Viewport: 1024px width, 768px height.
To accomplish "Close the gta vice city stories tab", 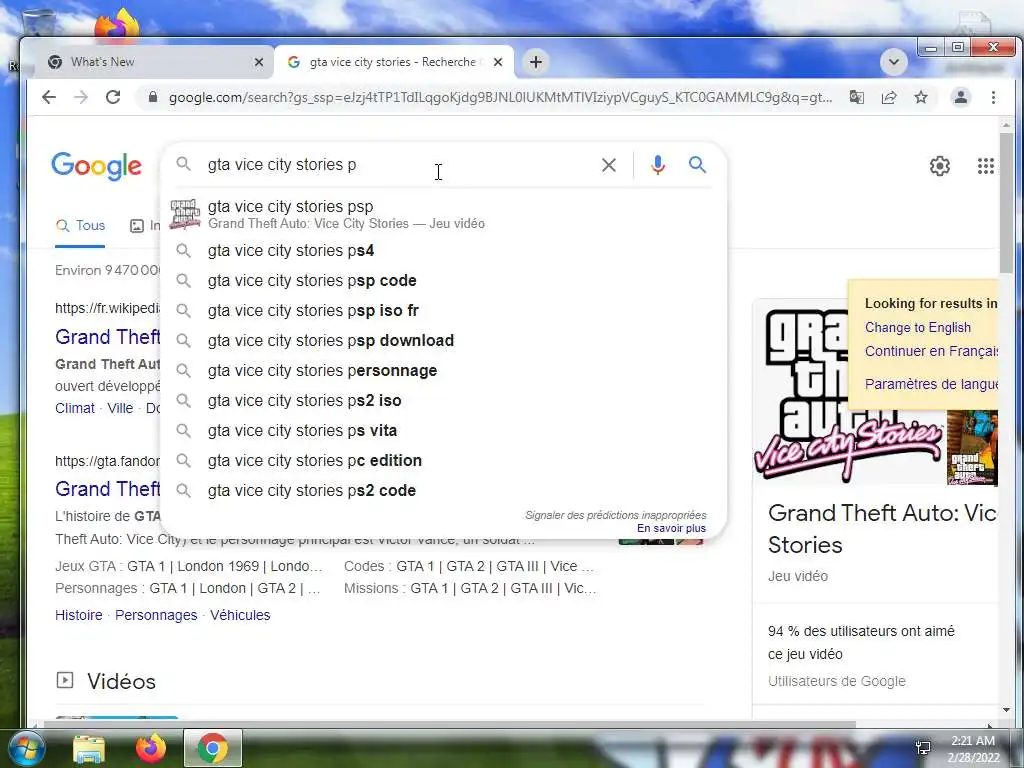I will [498, 62].
